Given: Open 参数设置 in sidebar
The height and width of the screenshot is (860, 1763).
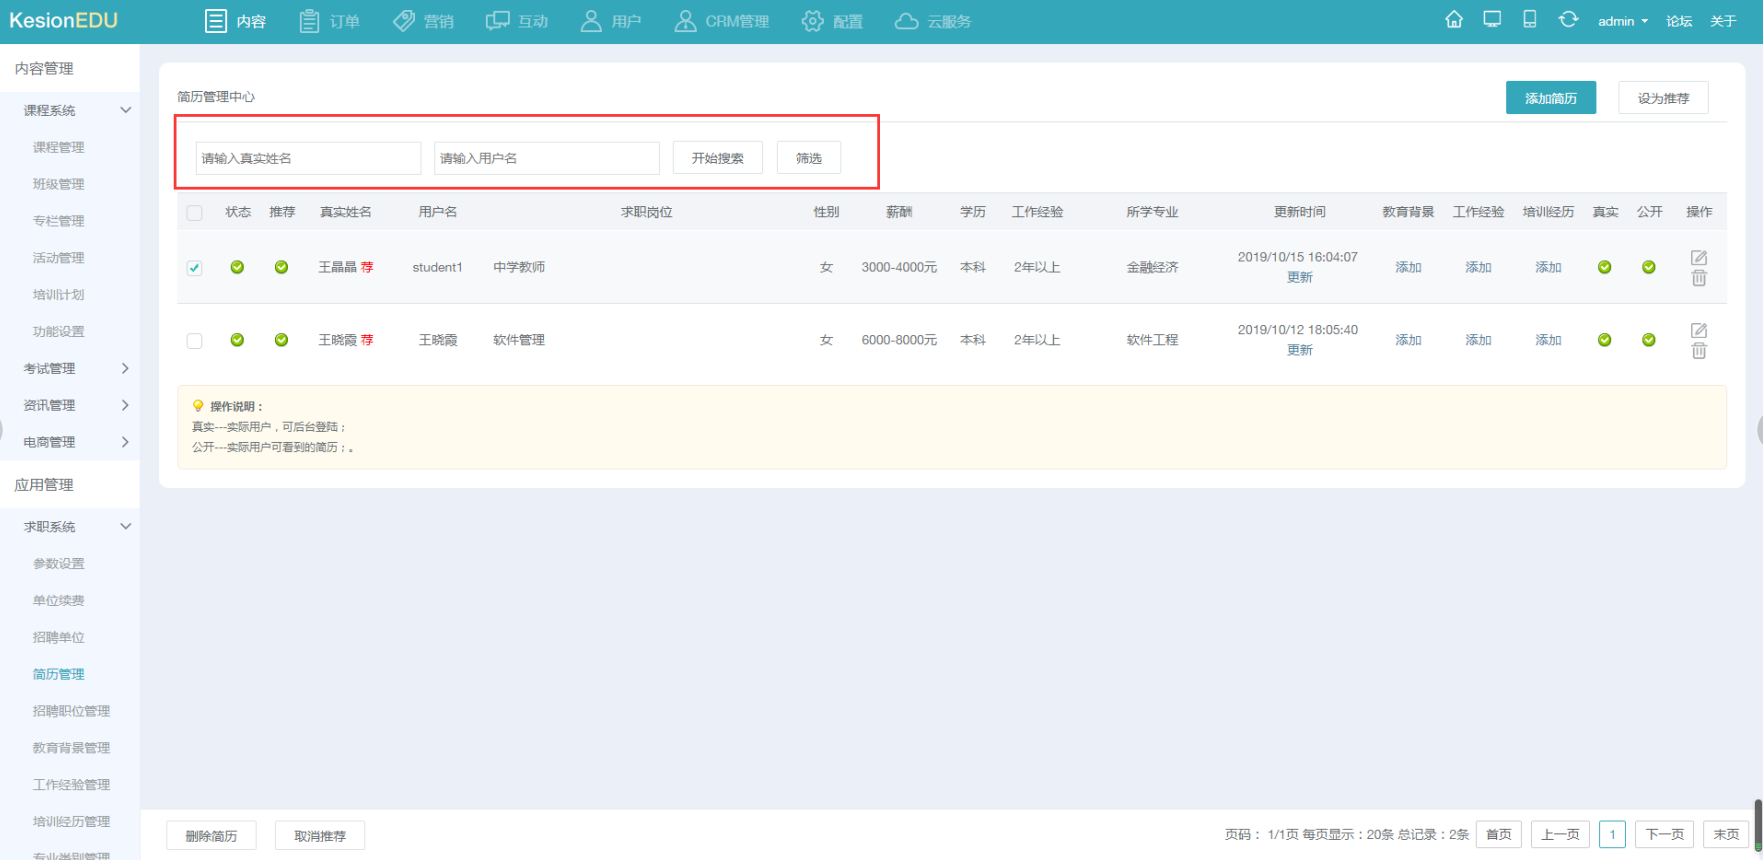Looking at the screenshot, I should pyautogui.click(x=58, y=563).
